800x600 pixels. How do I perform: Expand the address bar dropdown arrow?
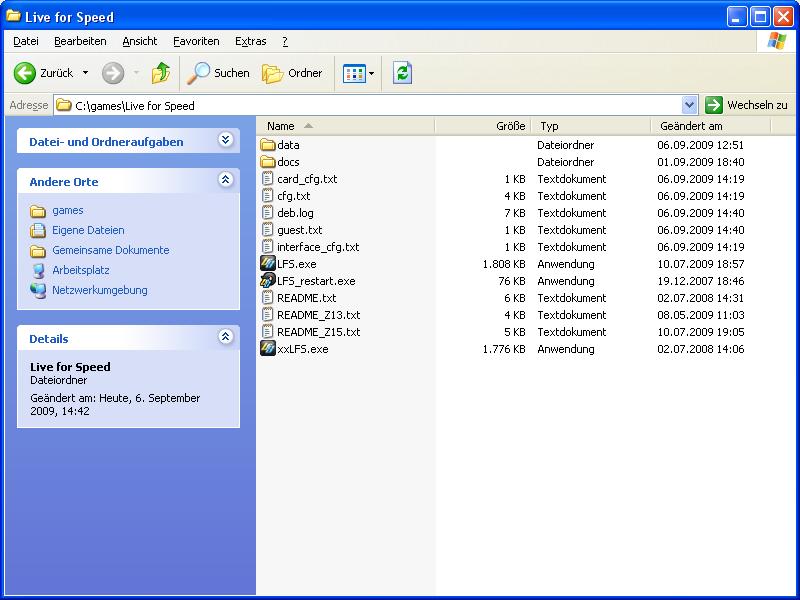(689, 106)
